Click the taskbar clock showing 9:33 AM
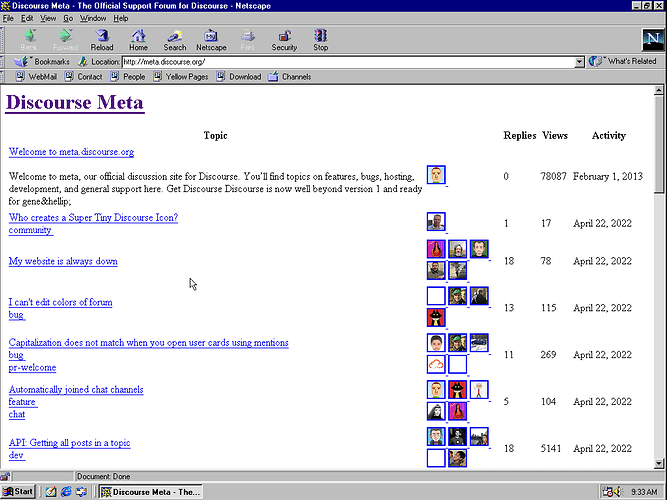This screenshot has height=500, width=667. (x=644, y=492)
